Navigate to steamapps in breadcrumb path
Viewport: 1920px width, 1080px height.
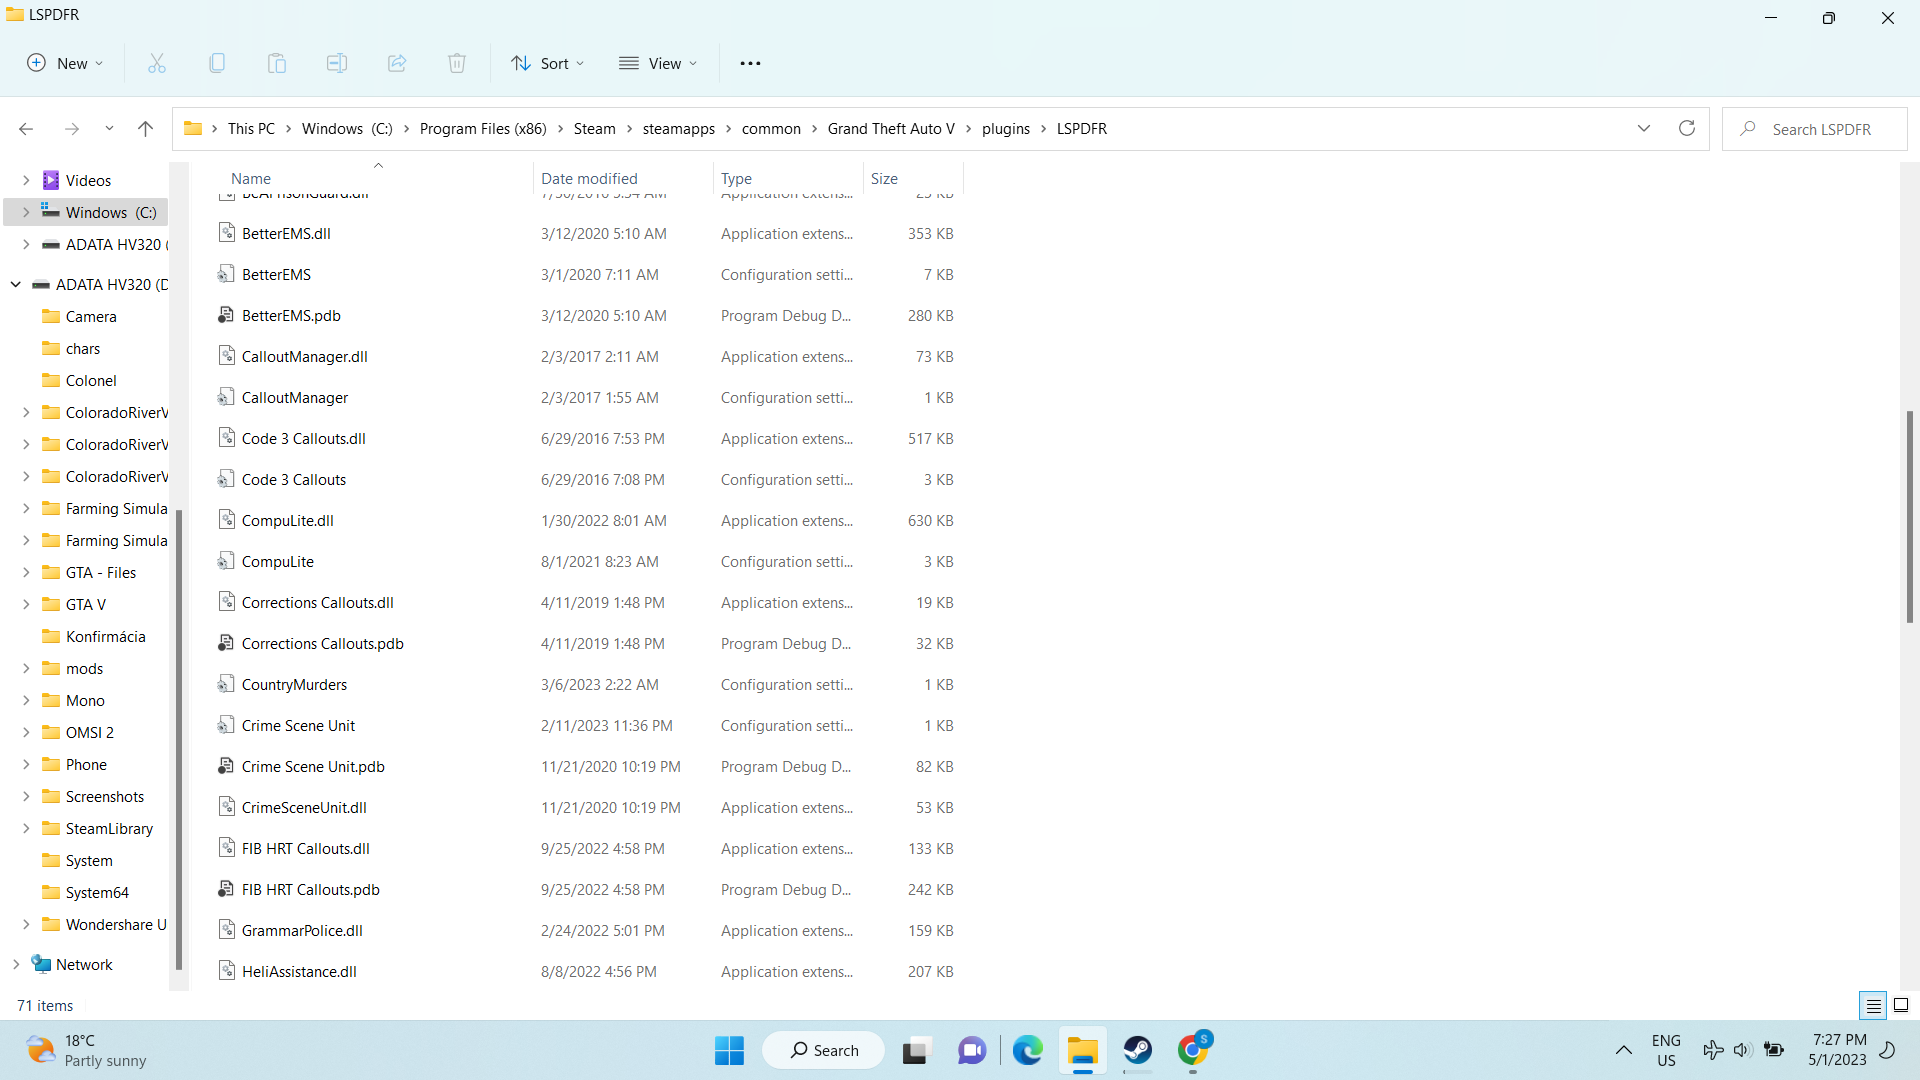pyautogui.click(x=678, y=128)
